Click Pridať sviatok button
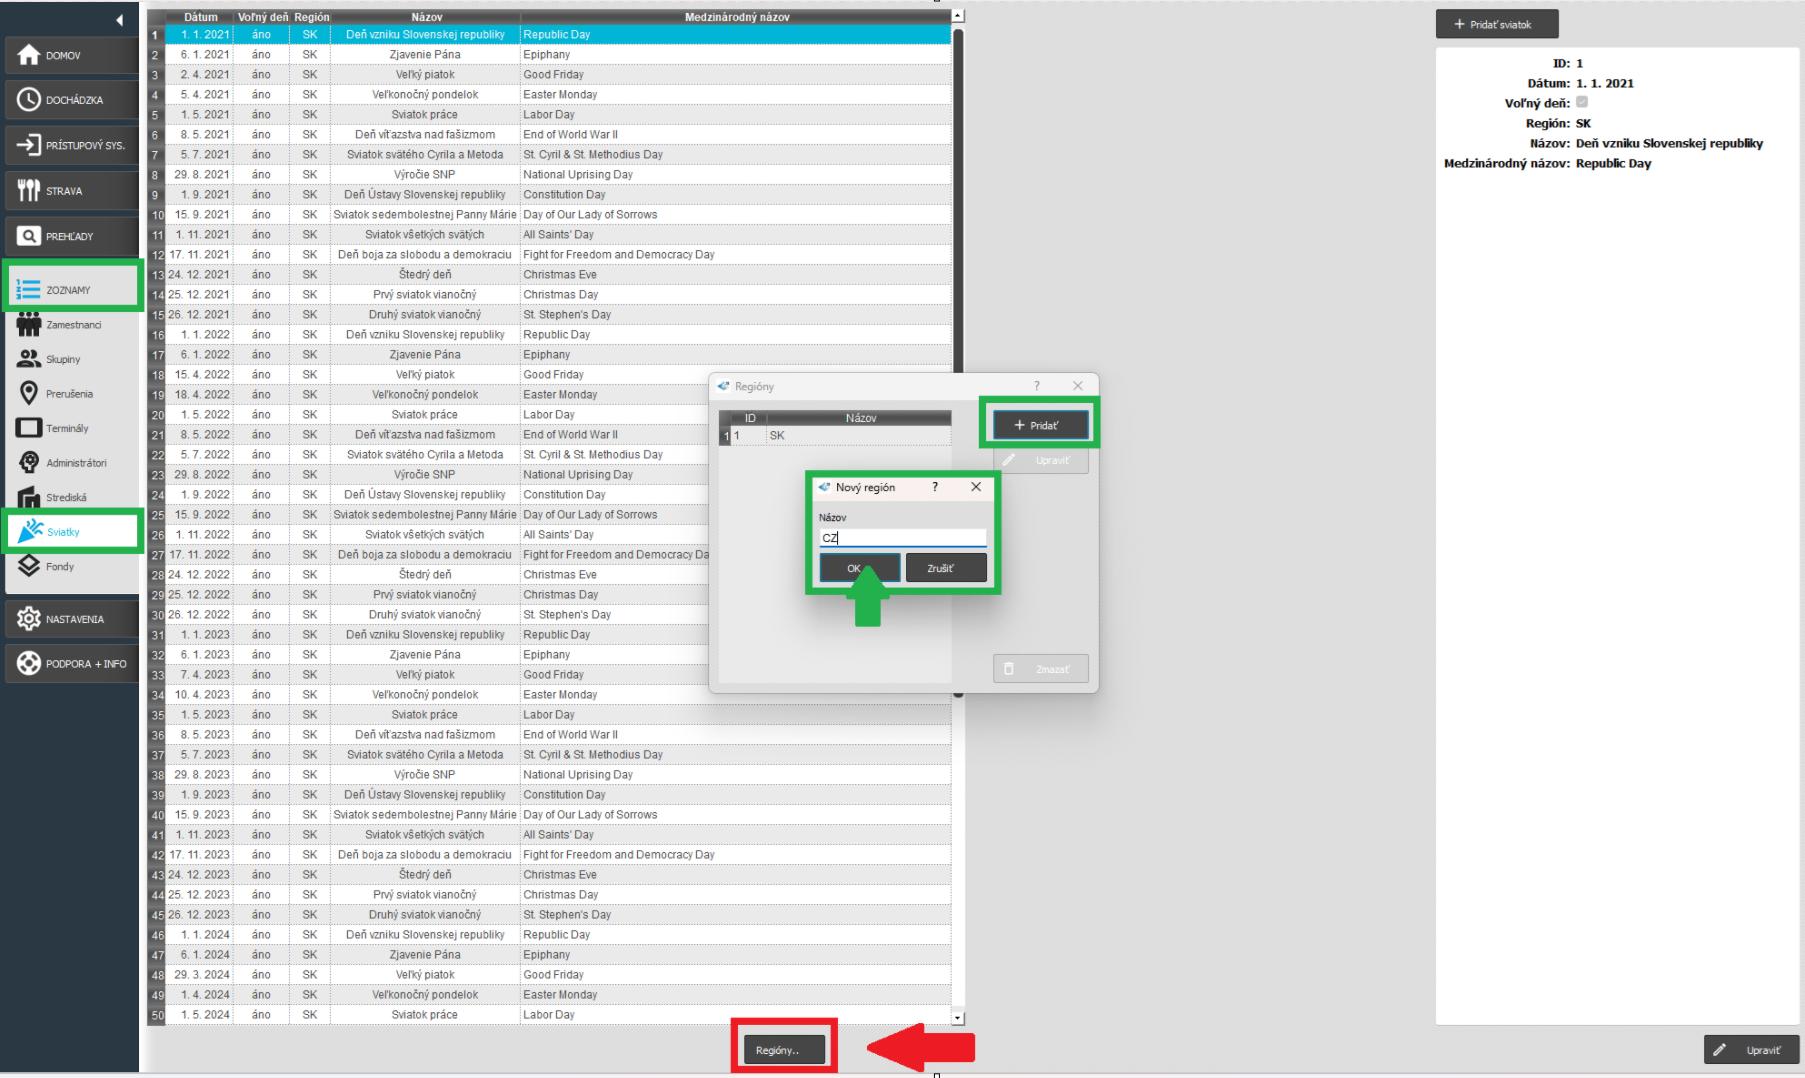Viewport: 1805px width, 1078px height. tap(1496, 24)
